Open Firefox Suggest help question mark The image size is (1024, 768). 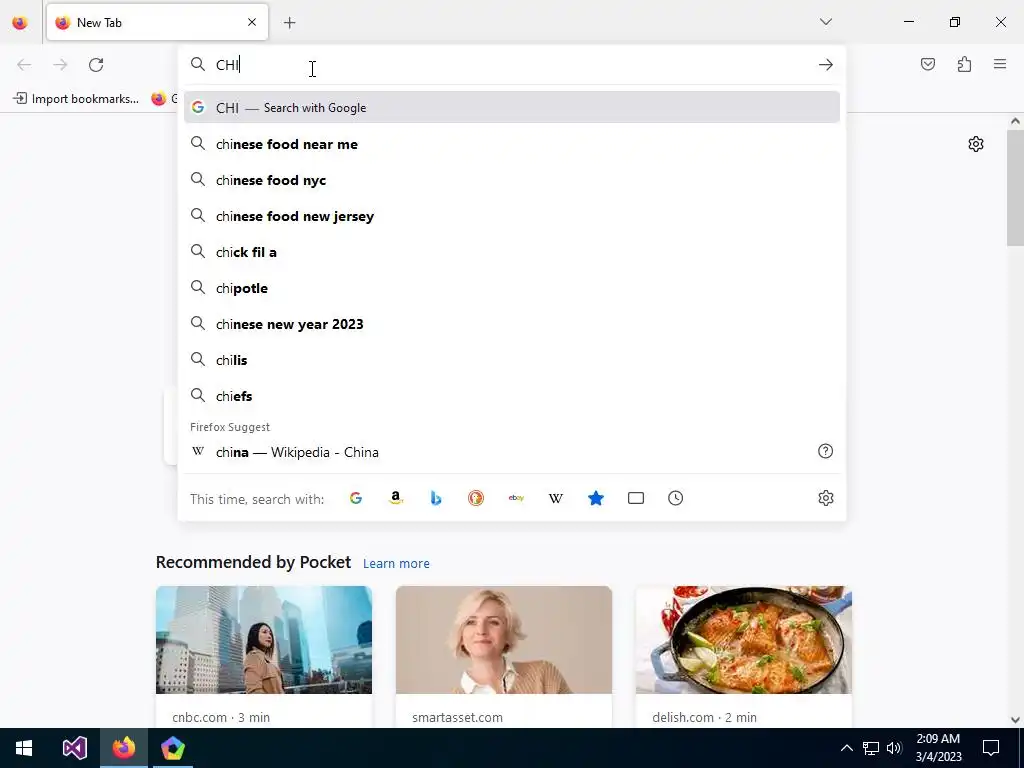point(825,451)
